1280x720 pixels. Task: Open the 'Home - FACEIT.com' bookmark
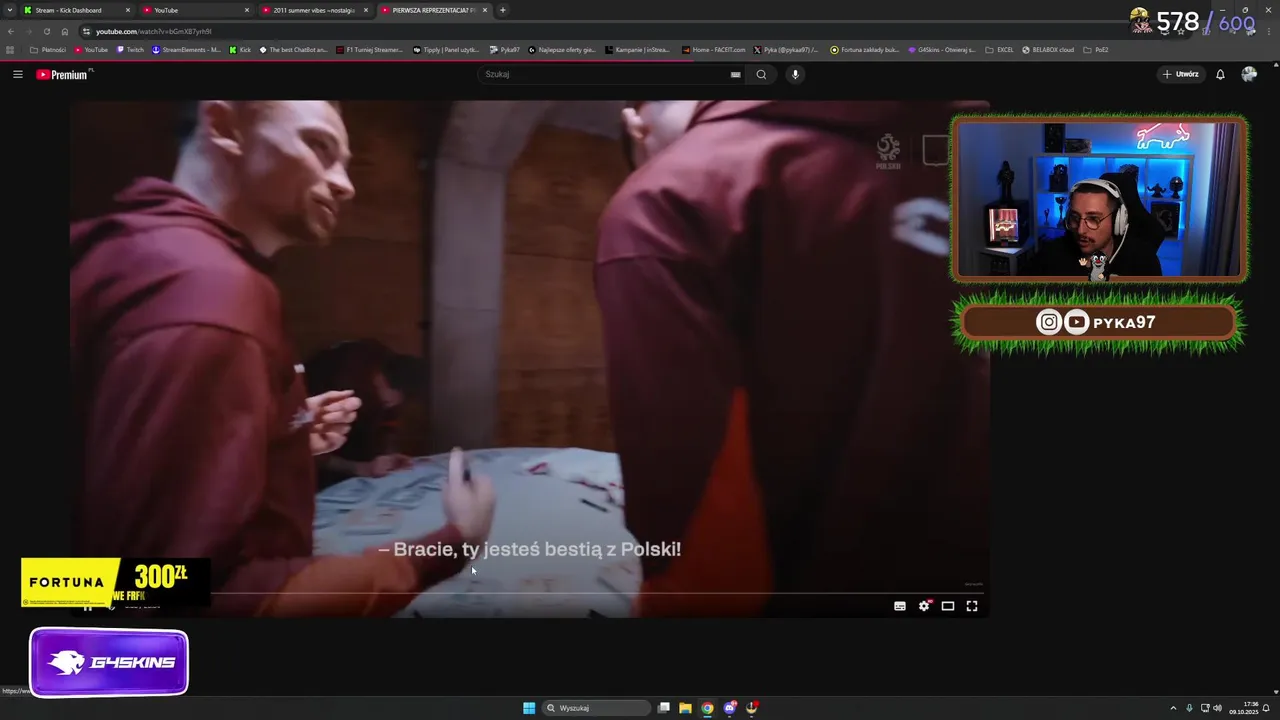(713, 50)
